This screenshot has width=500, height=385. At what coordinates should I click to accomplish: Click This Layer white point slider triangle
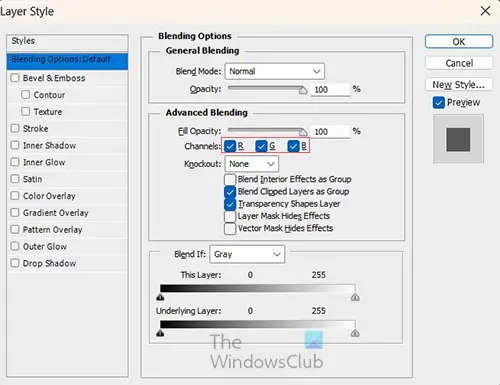(355, 297)
